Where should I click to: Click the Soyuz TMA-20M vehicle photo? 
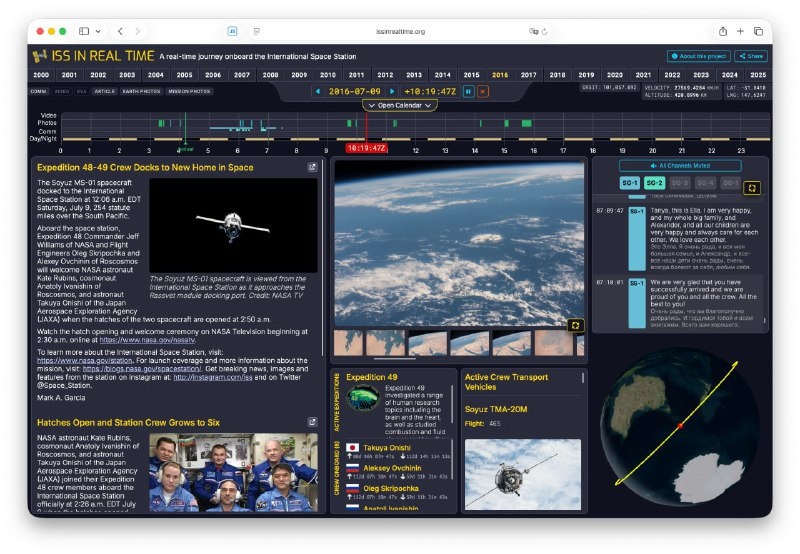pyautogui.click(x=522, y=474)
